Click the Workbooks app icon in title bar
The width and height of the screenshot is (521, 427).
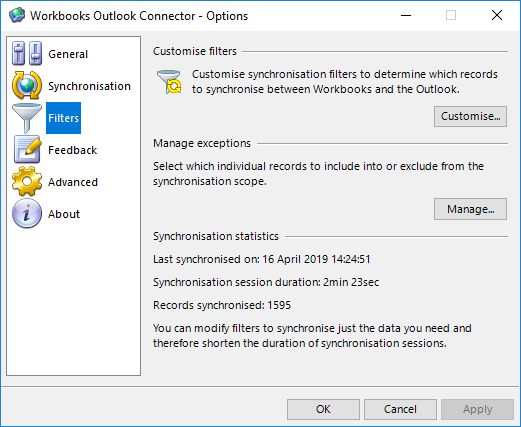[17, 15]
